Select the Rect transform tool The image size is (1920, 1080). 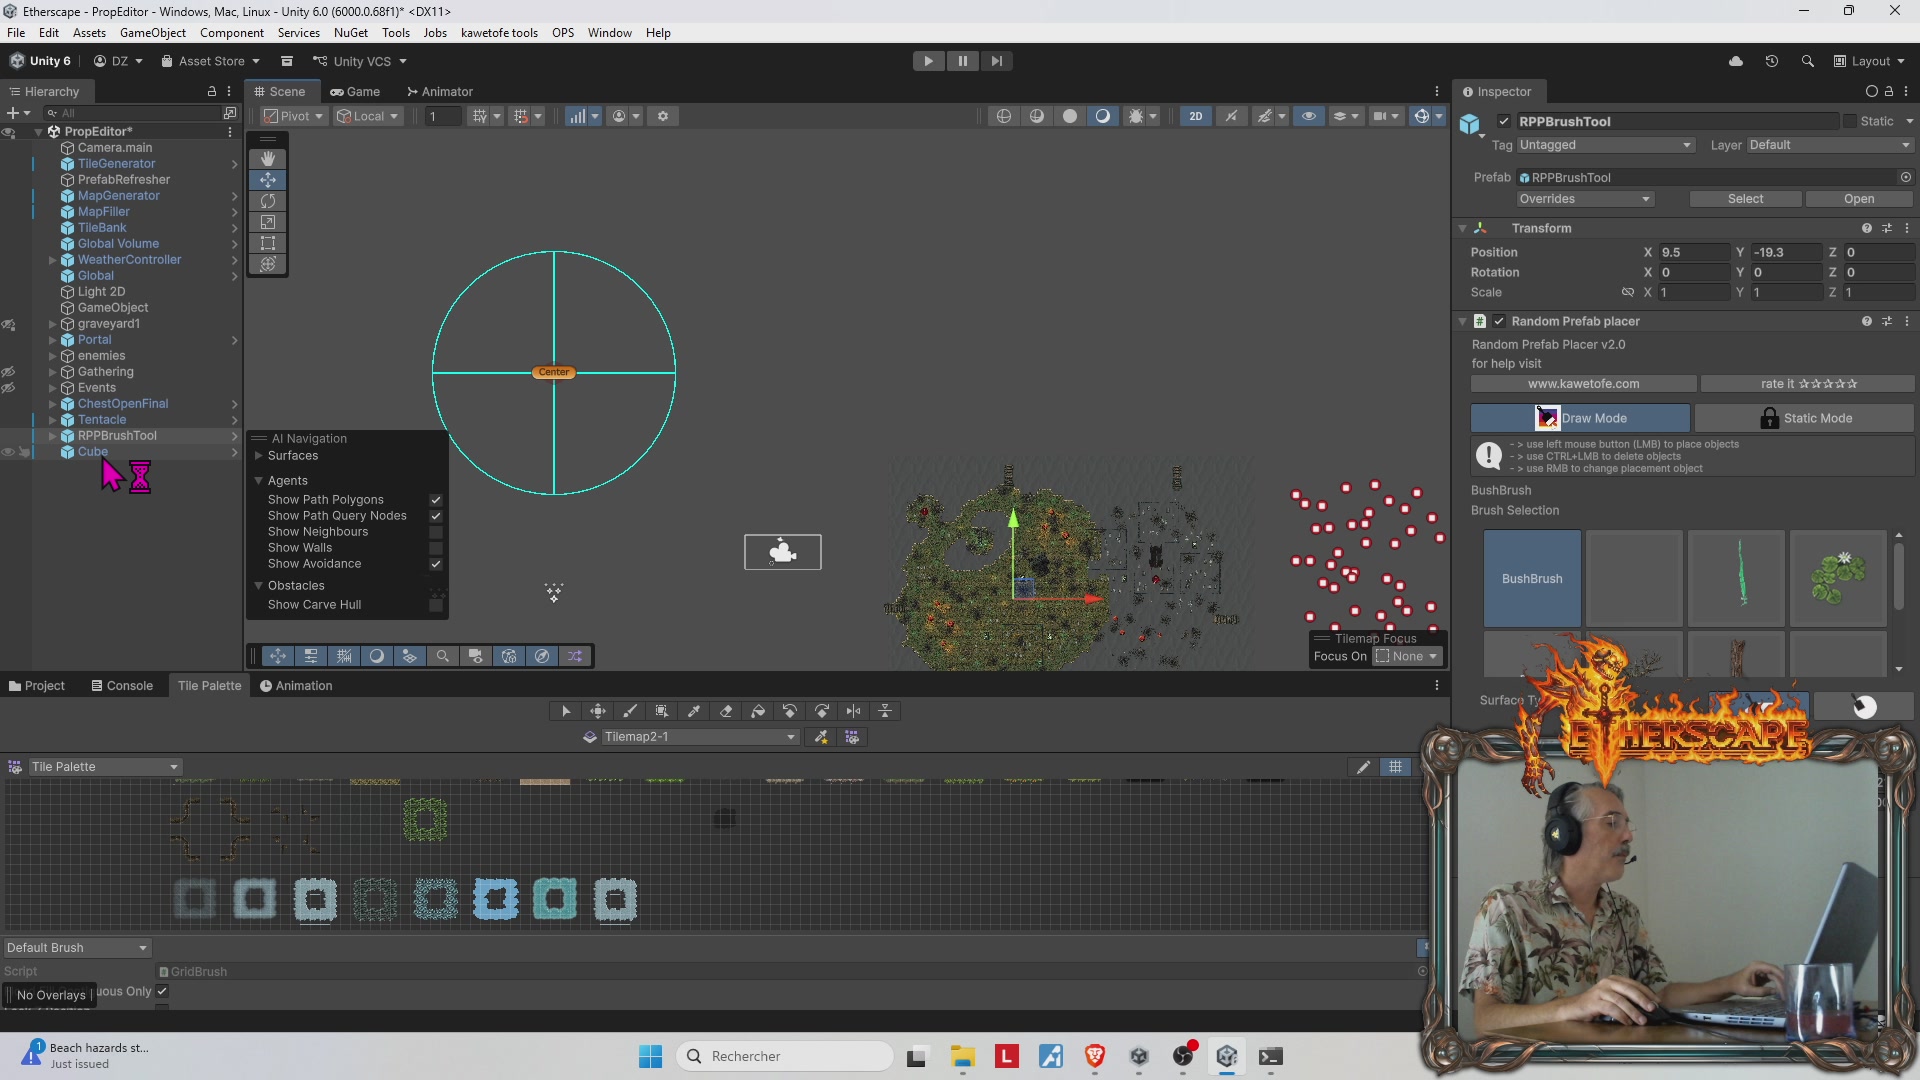(x=268, y=243)
